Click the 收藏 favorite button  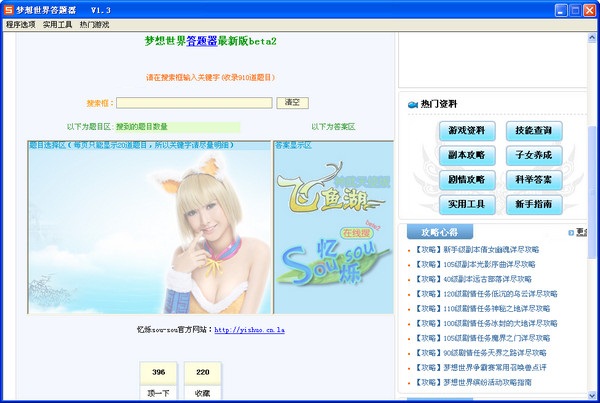pos(202,393)
